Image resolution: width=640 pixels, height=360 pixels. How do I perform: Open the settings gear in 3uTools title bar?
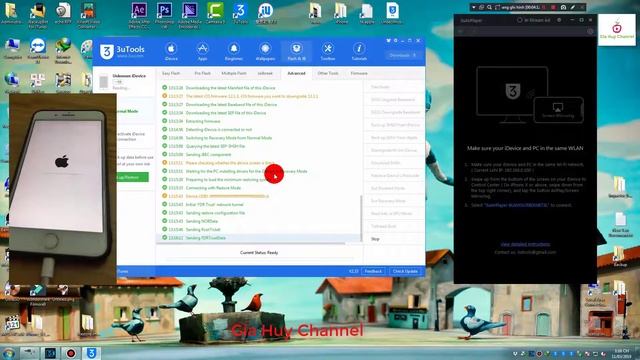point(396,40)
